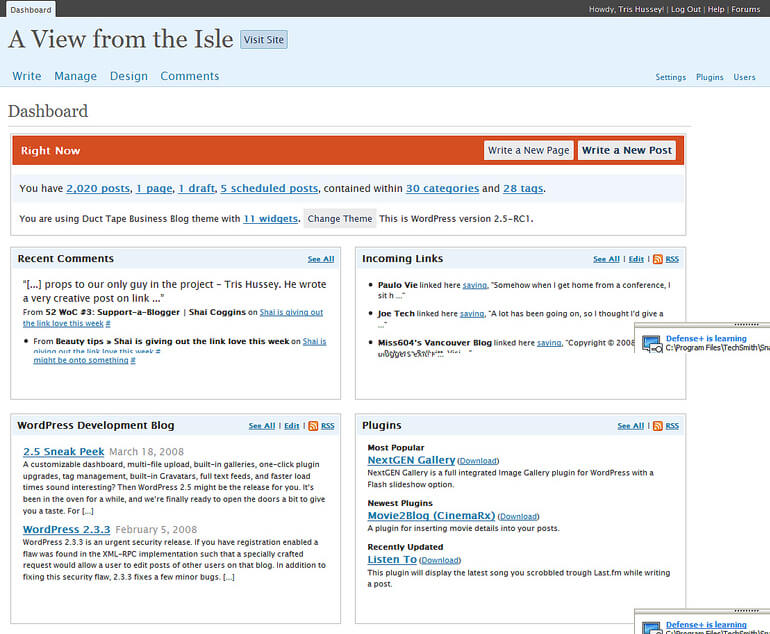Image resolution: width=770 pixels, height=634 pixels.
Task: Click Edit in WordPress Development Blog
Action: coord(292,426)
